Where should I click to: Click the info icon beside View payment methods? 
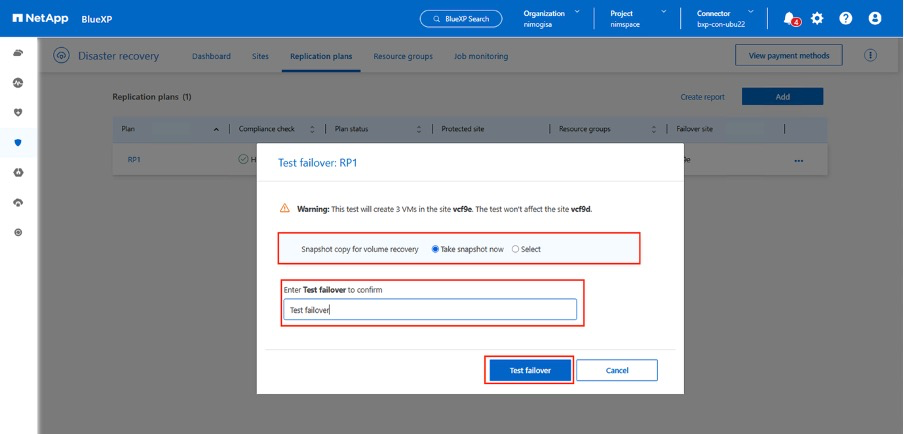[x=871, y=55]
